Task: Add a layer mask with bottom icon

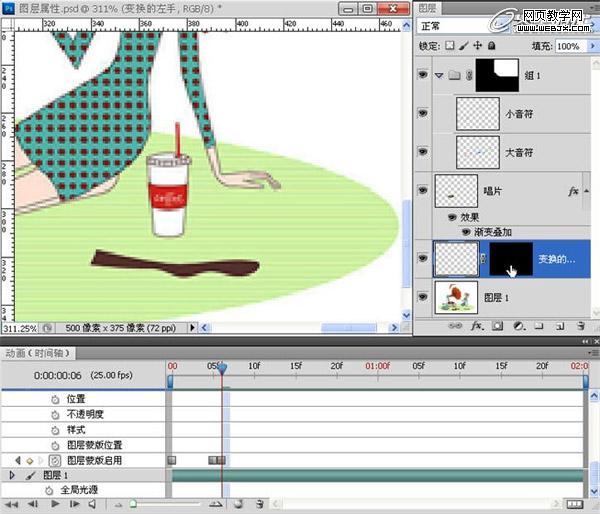Action: click(x=497, y=326)
